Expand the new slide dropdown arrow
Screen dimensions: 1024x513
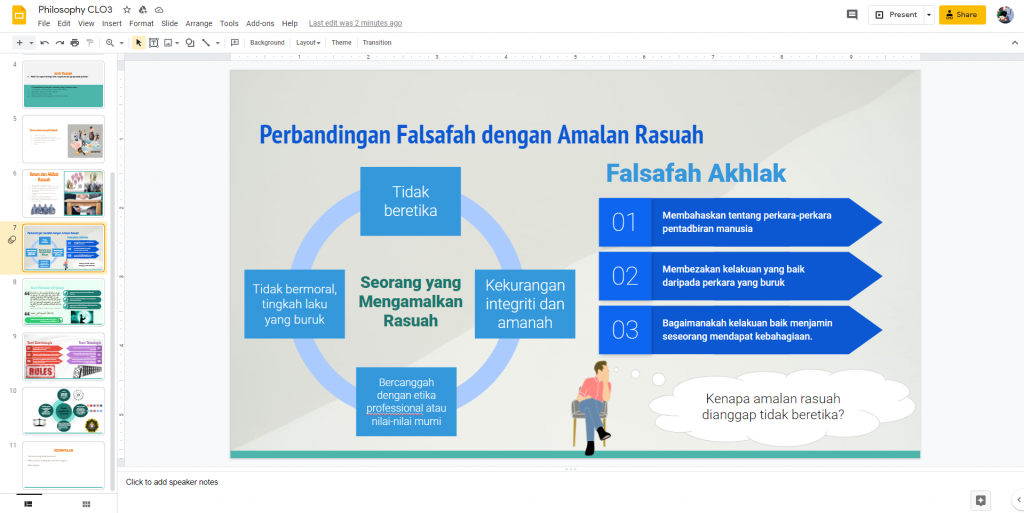[31, 43]
